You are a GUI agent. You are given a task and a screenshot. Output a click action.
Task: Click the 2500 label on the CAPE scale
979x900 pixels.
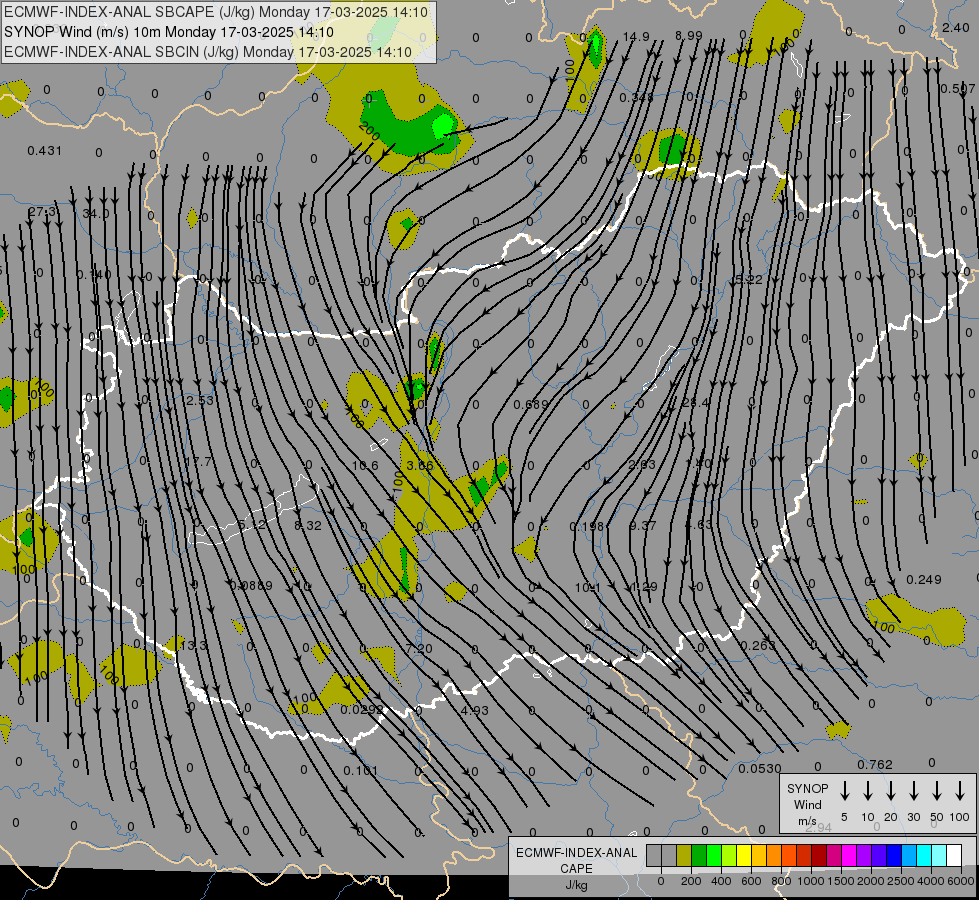point(901,881)
